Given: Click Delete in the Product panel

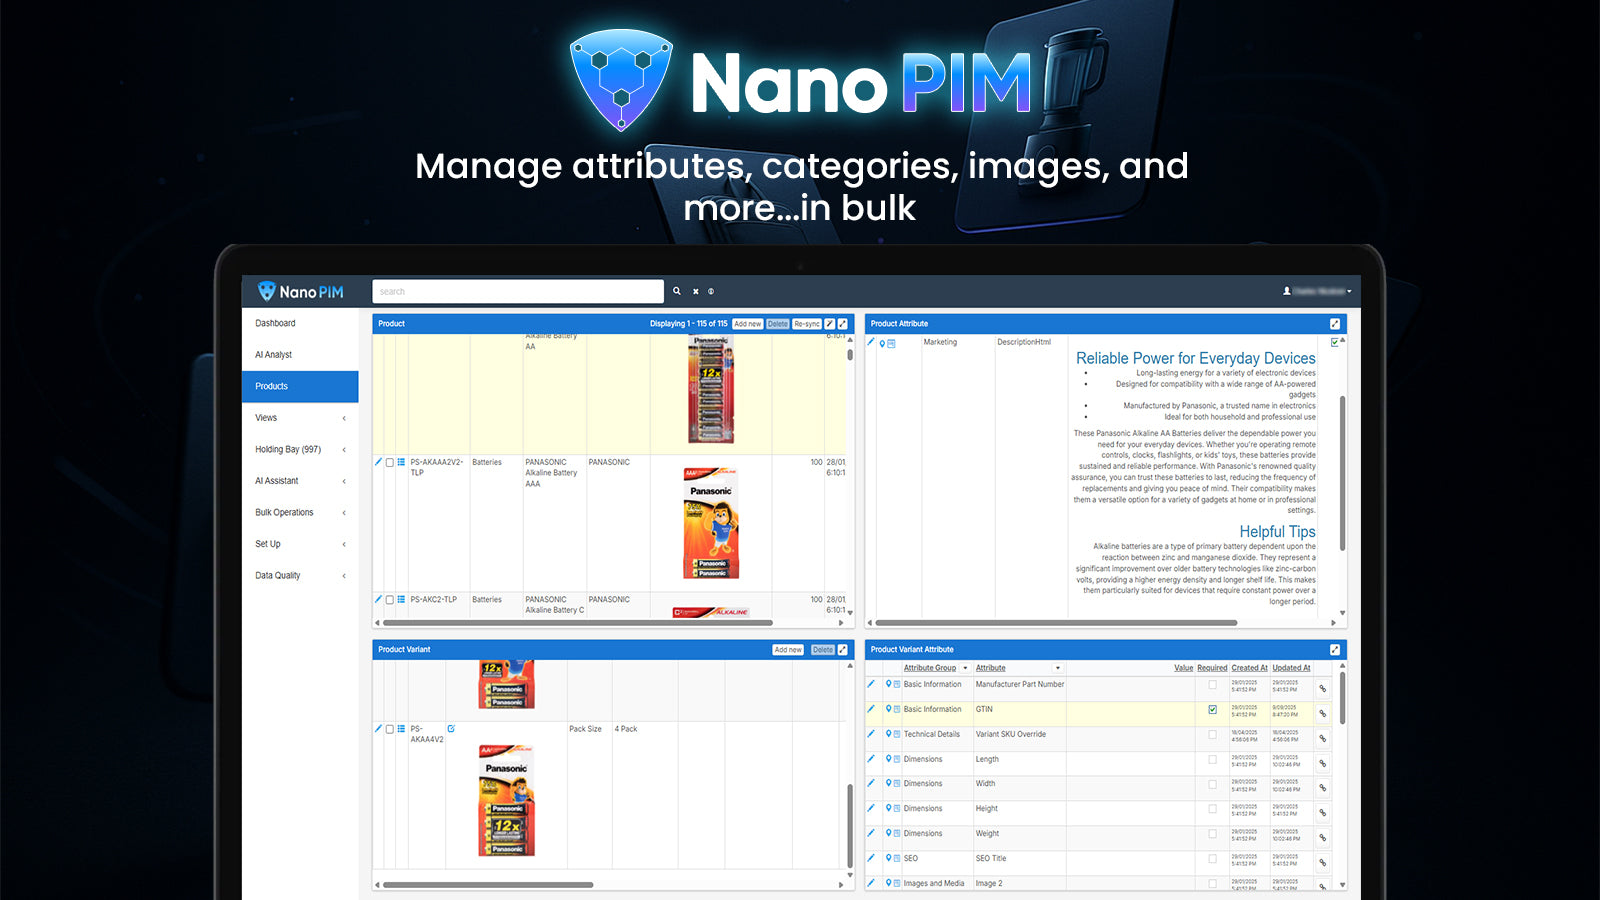Looking at the screenshot, I should point(778,324).
